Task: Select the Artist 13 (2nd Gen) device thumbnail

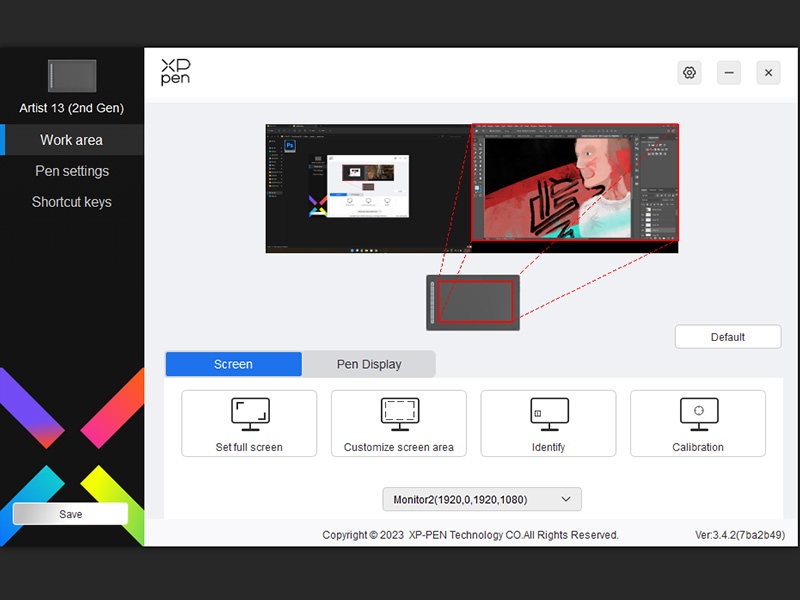Action: pos(72,76)
